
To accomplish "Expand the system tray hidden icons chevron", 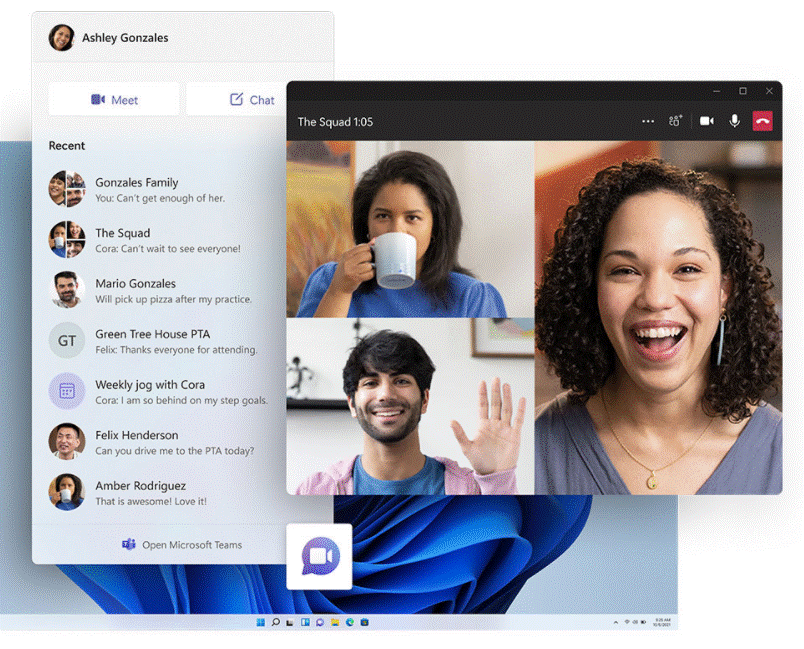I will pyautogui.click(x=615, y=622).
